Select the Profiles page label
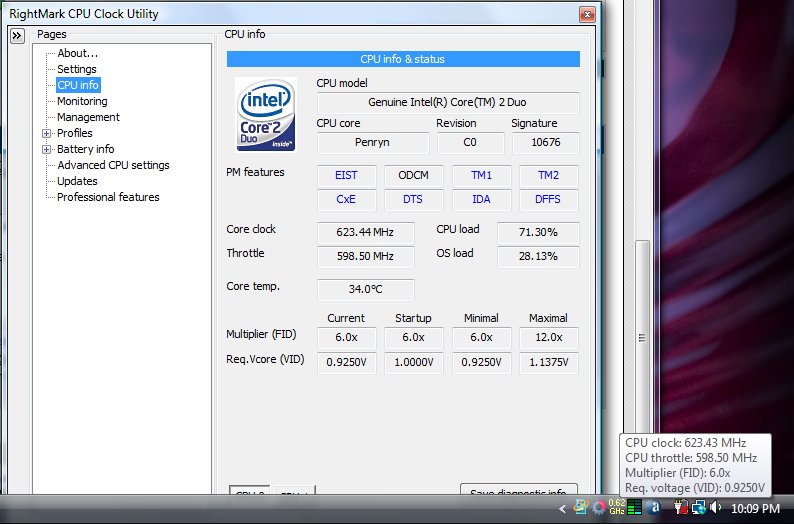Image resolution: width=794 pixels, height=524 pixels. click(74, 133)
